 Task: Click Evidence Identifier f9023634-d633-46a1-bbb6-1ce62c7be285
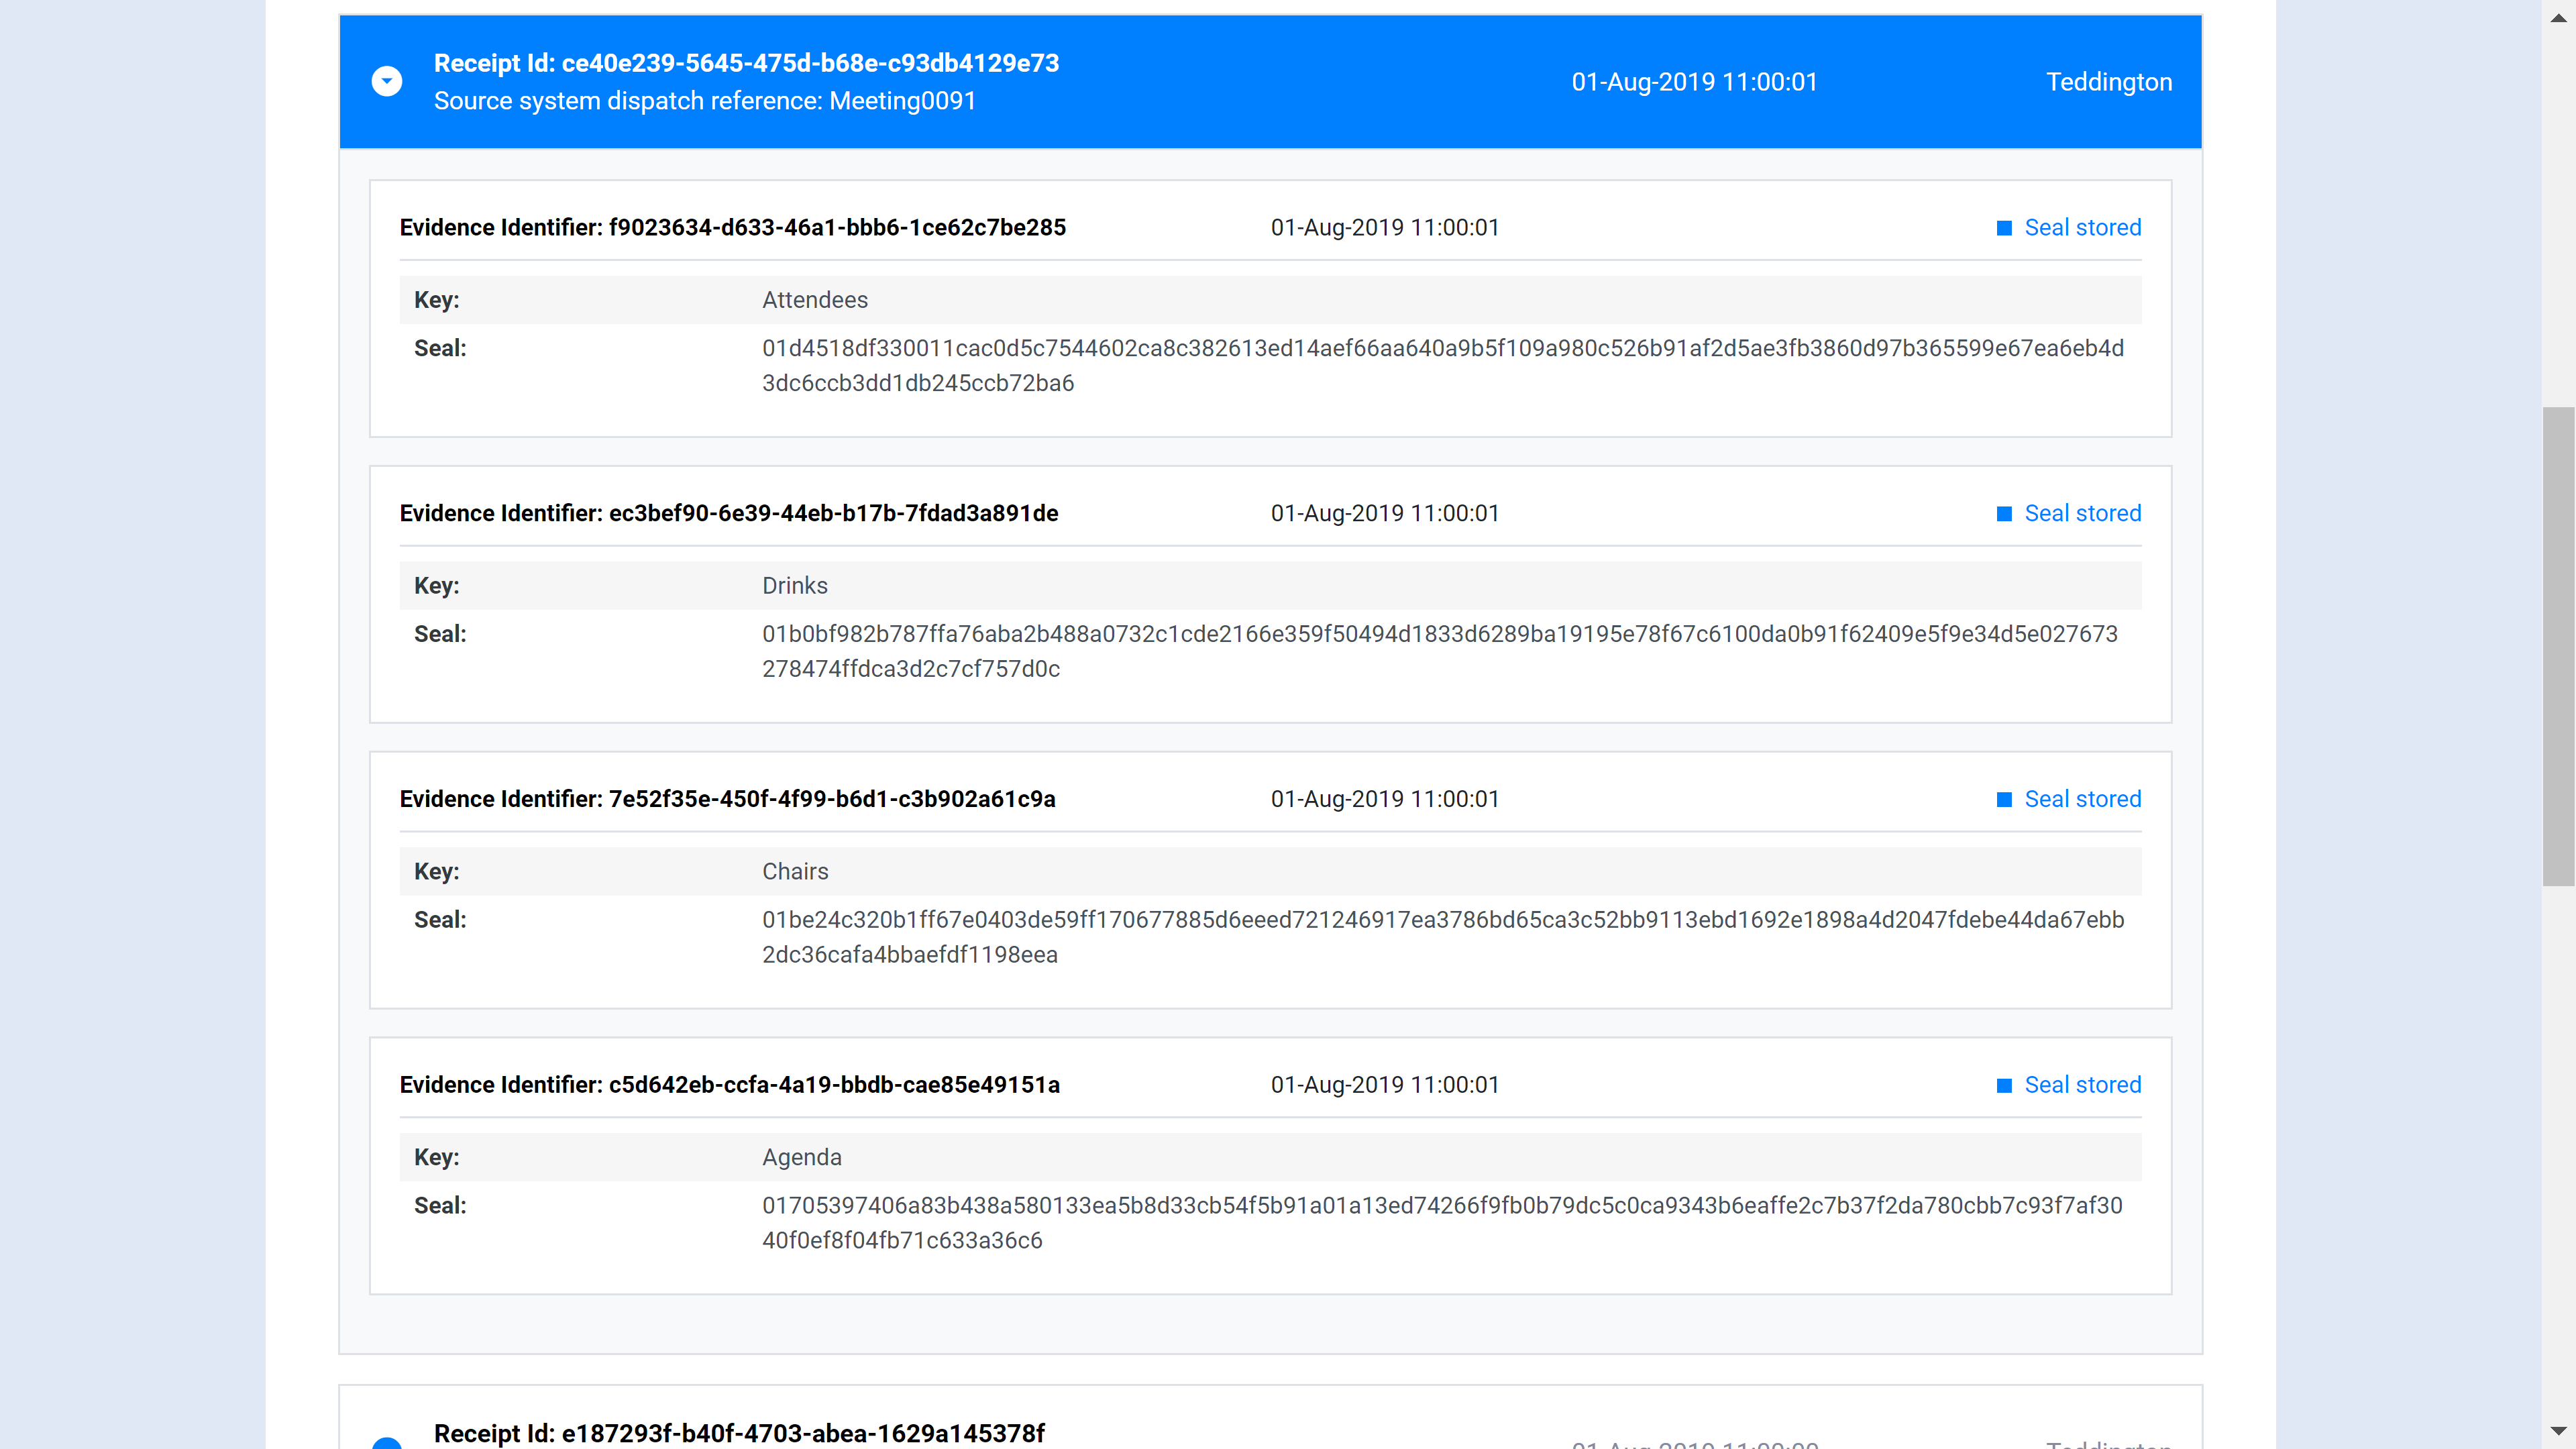[x=732, y=227]
